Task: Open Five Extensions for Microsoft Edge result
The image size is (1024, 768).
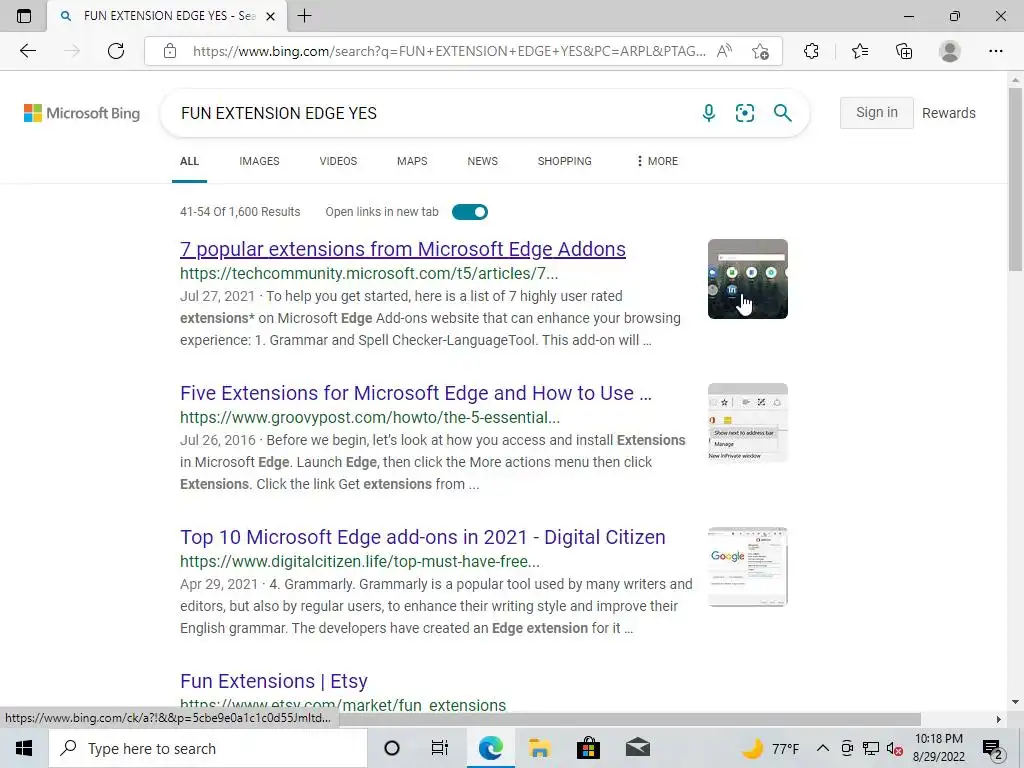Action: tap(416, 393)
